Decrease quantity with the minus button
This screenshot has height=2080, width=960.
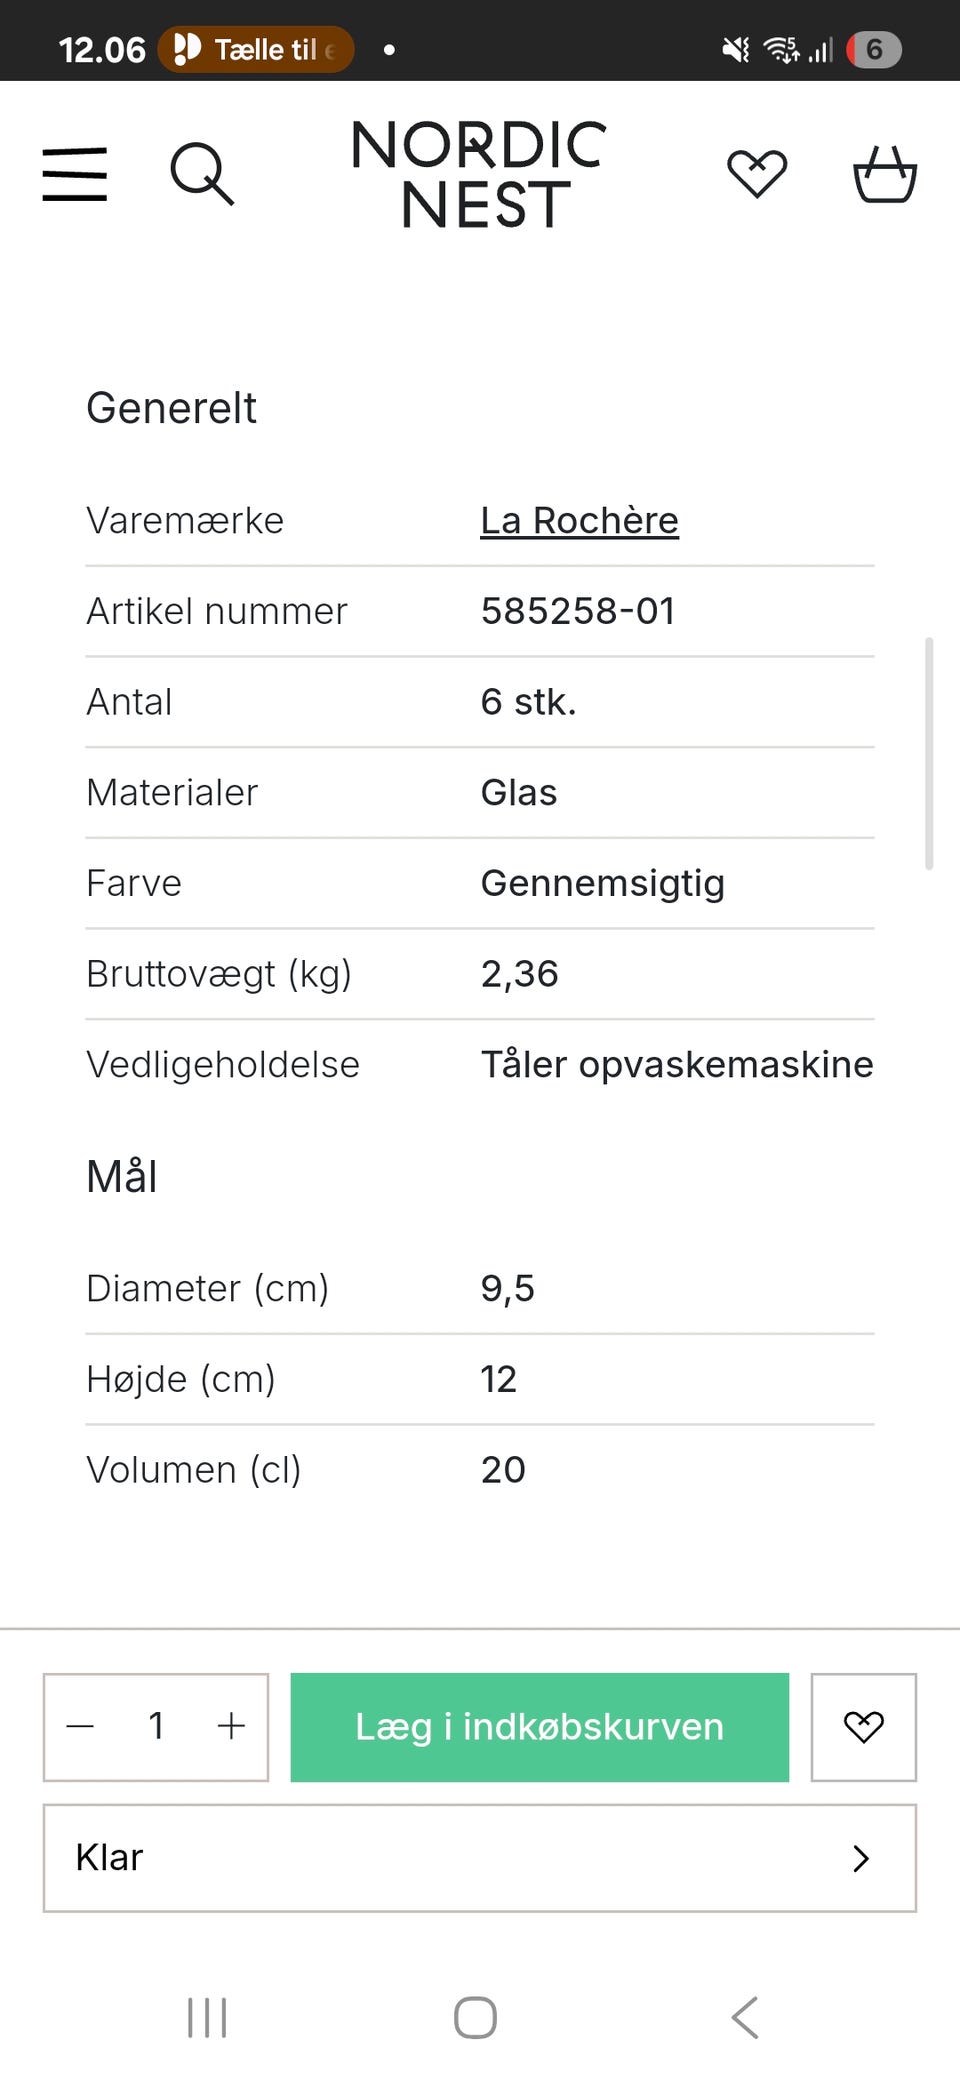(80, 1726)
